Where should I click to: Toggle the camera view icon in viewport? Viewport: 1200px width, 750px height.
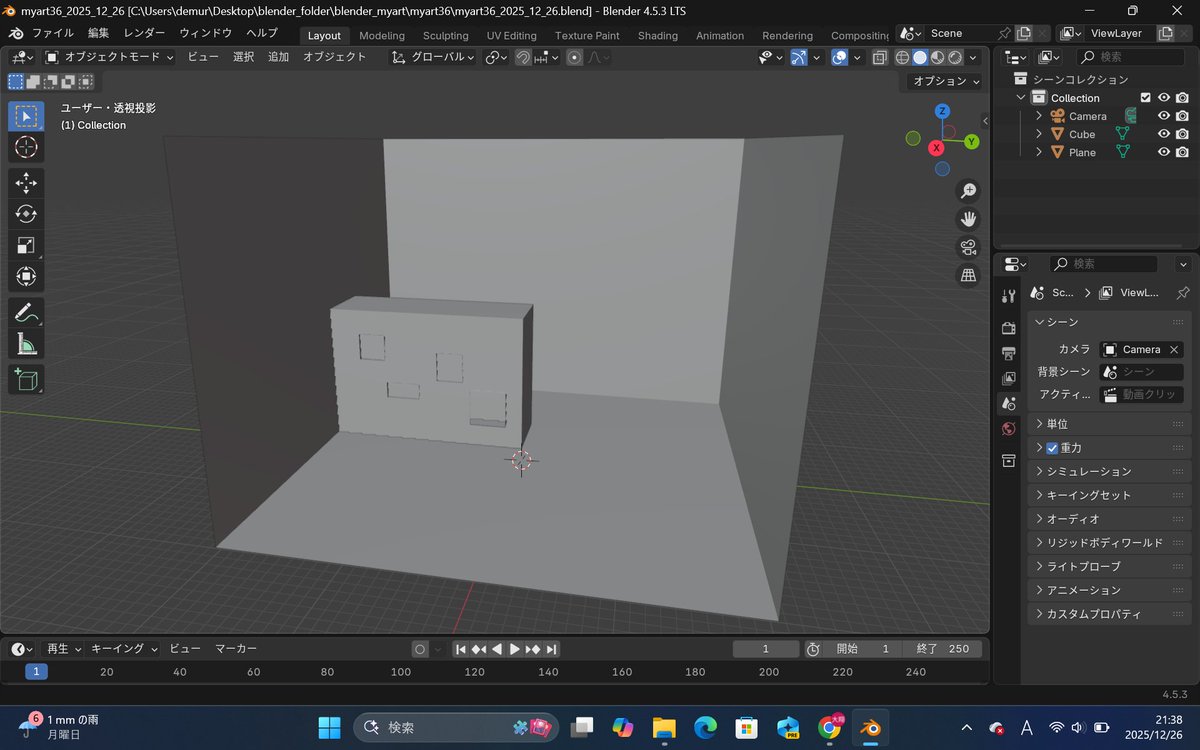968,247
